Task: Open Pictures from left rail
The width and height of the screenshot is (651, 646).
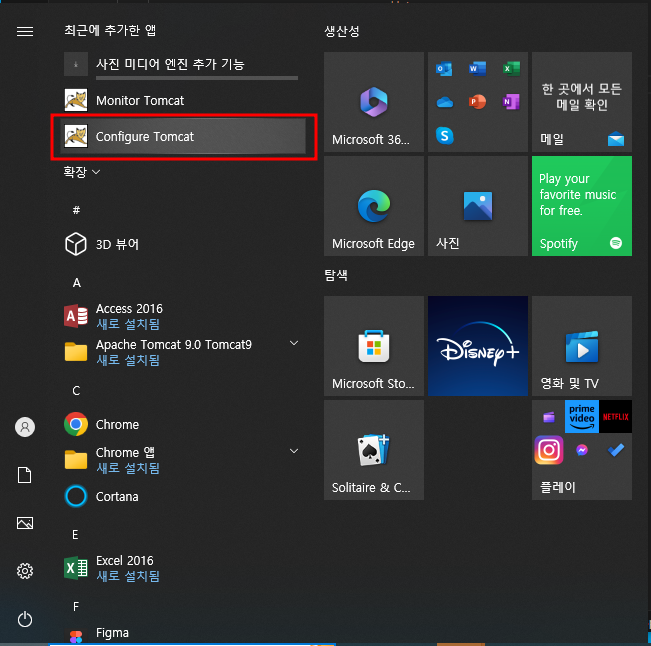Action: pos(25,523)
